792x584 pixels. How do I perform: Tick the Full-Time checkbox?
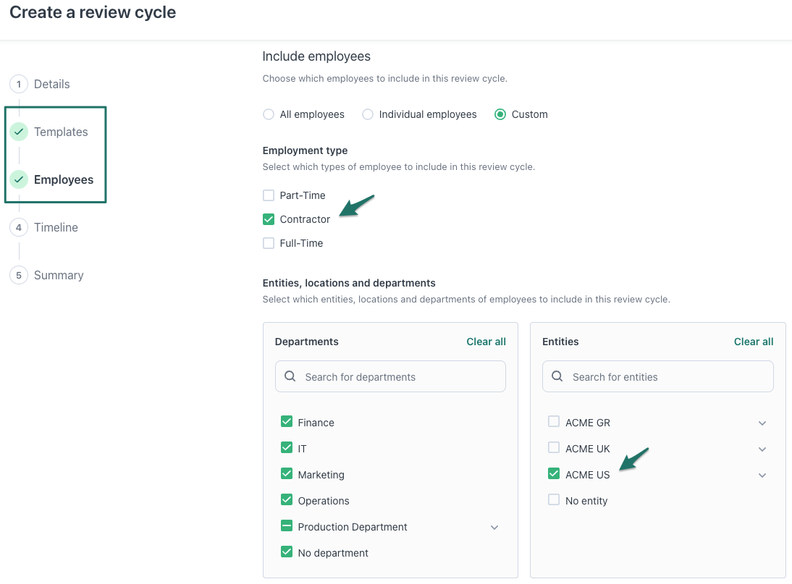pos(268,244)
